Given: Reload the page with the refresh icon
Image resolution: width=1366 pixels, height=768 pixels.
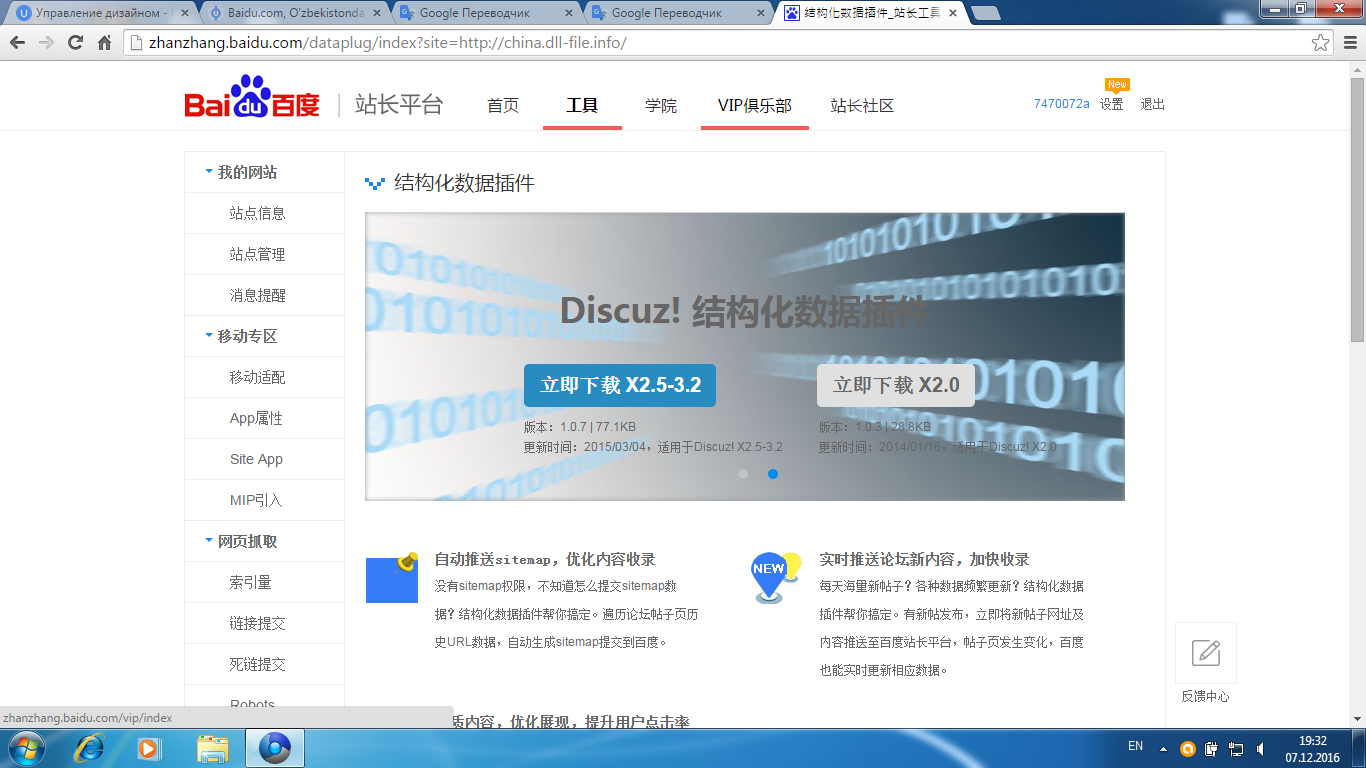Looking at the screenshot, I should point(75,43).
